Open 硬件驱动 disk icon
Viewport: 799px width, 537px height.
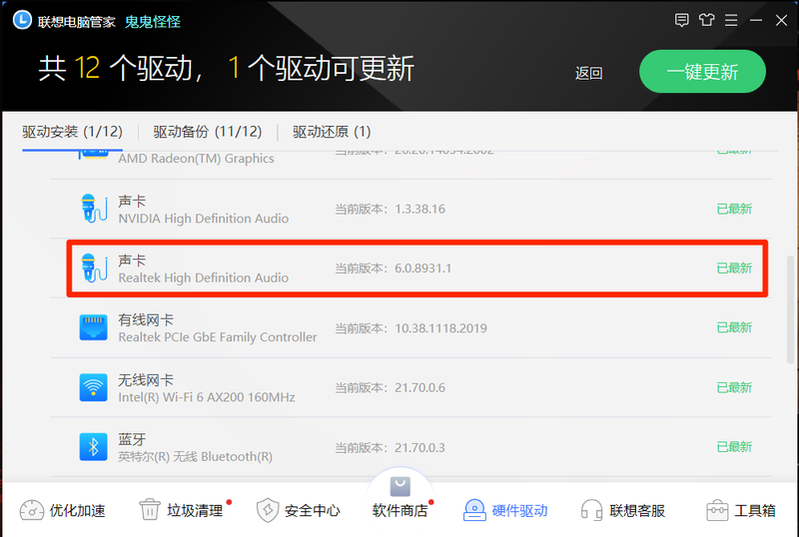click(474, 510)
